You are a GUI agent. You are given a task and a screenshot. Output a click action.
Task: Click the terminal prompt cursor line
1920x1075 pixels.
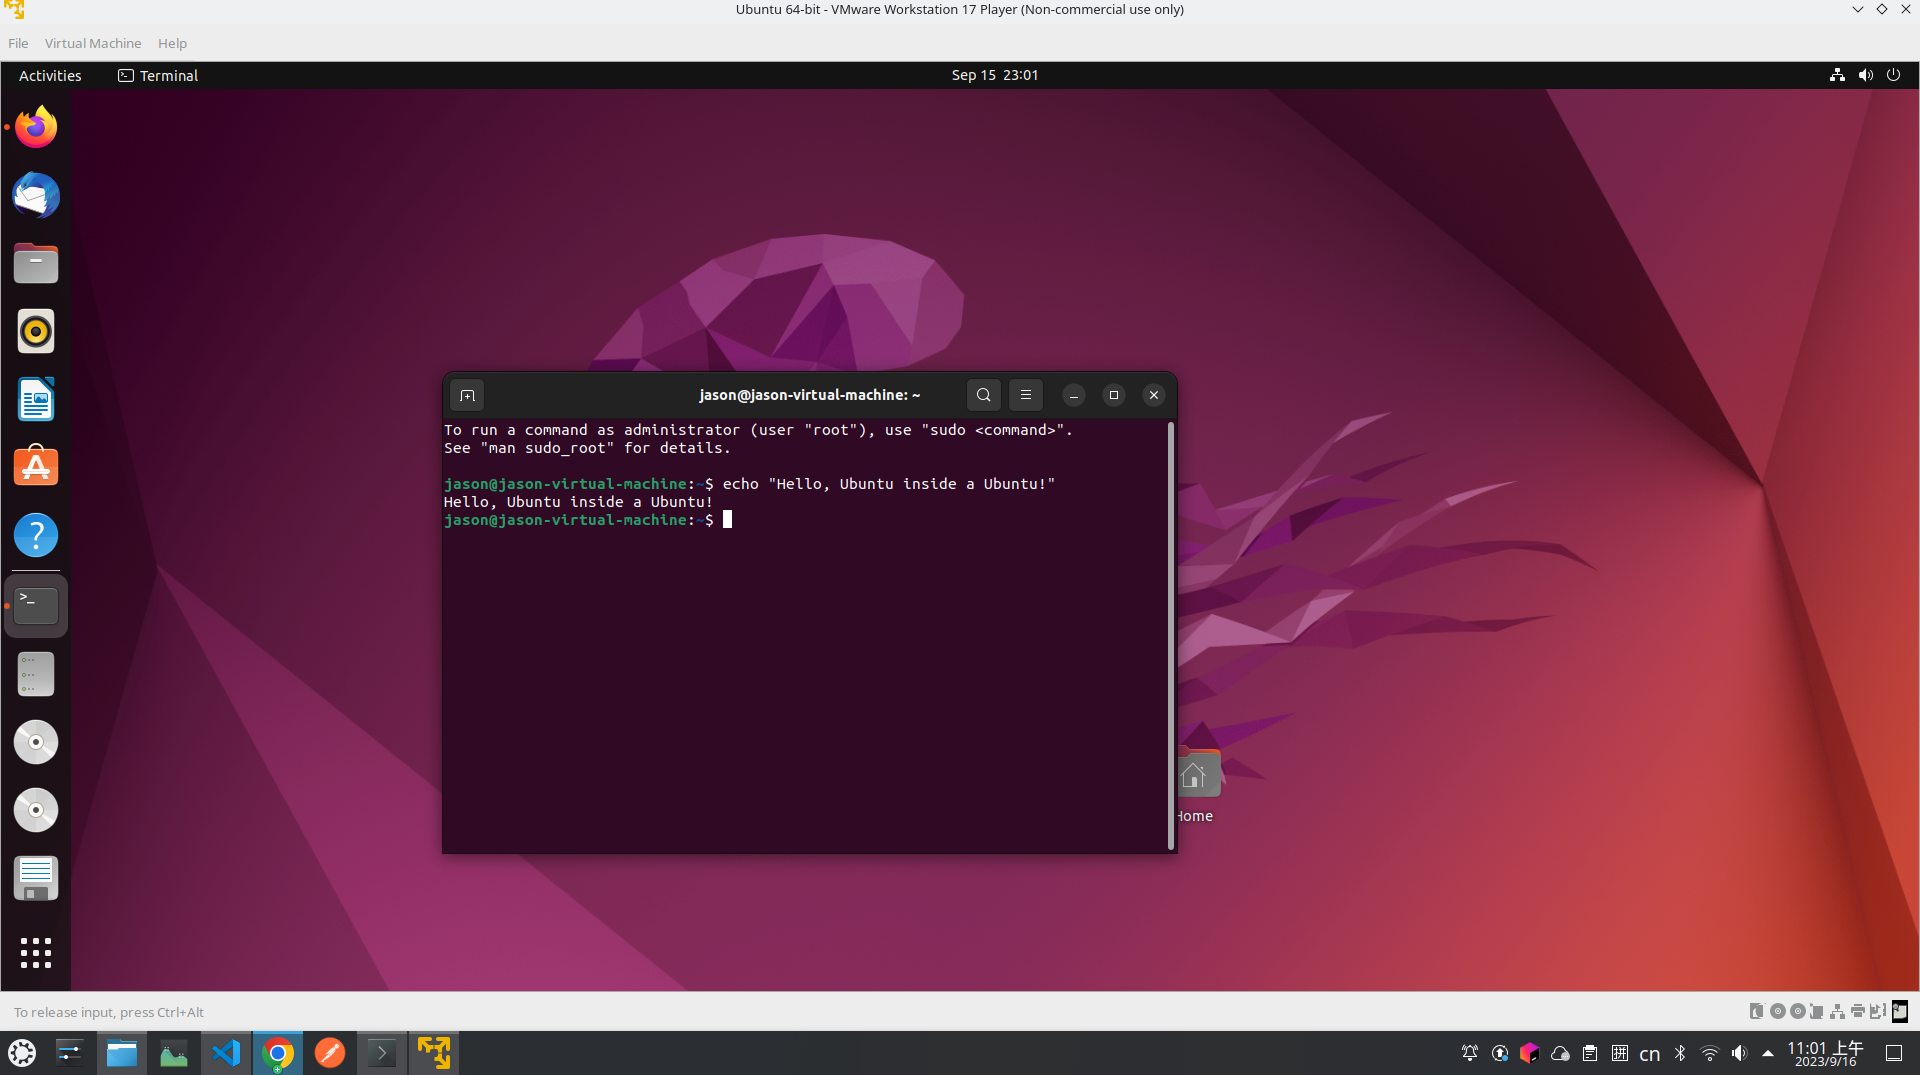tap(588, 520)
